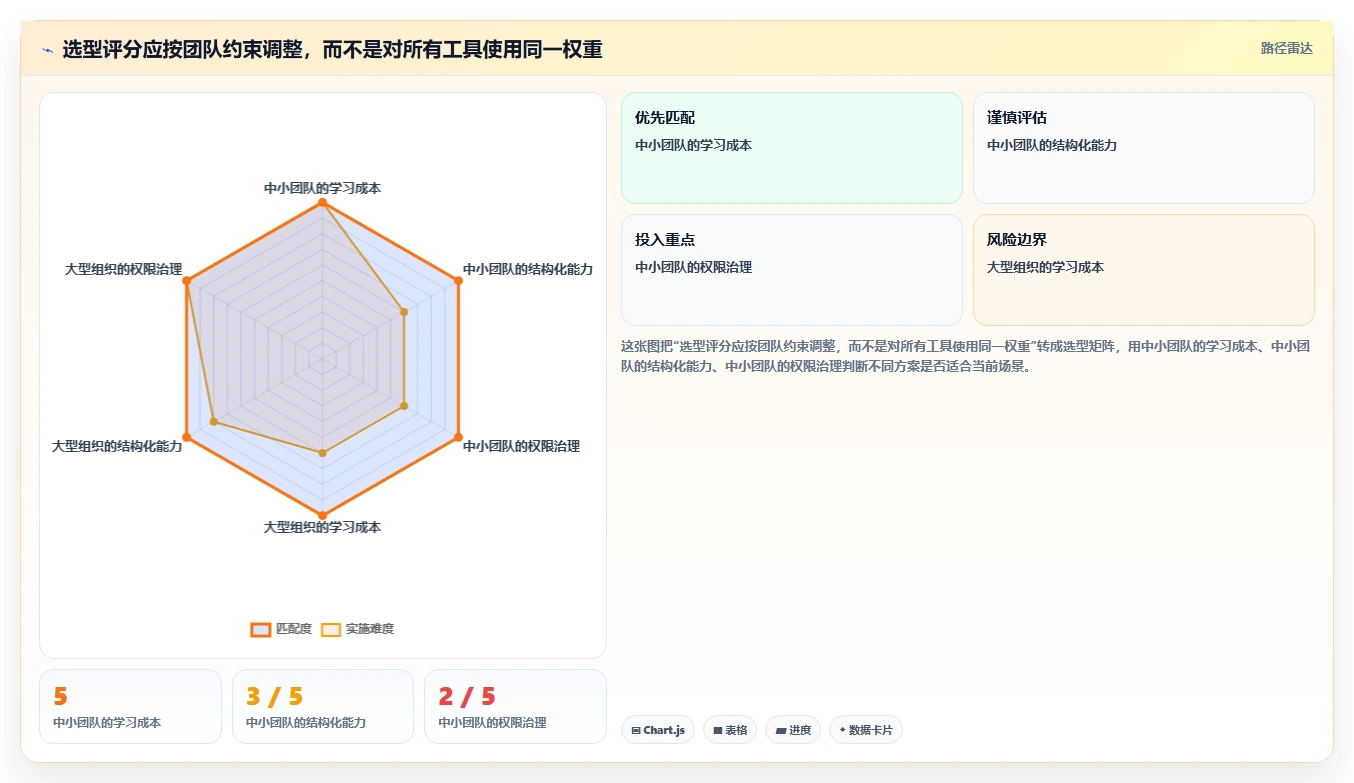Click 中小团队的学习成本 text in 优先匹配 card
Image resolution: width=1354 pixels, height=783 pixels.
pyautogui.click(x=693, y=145)
